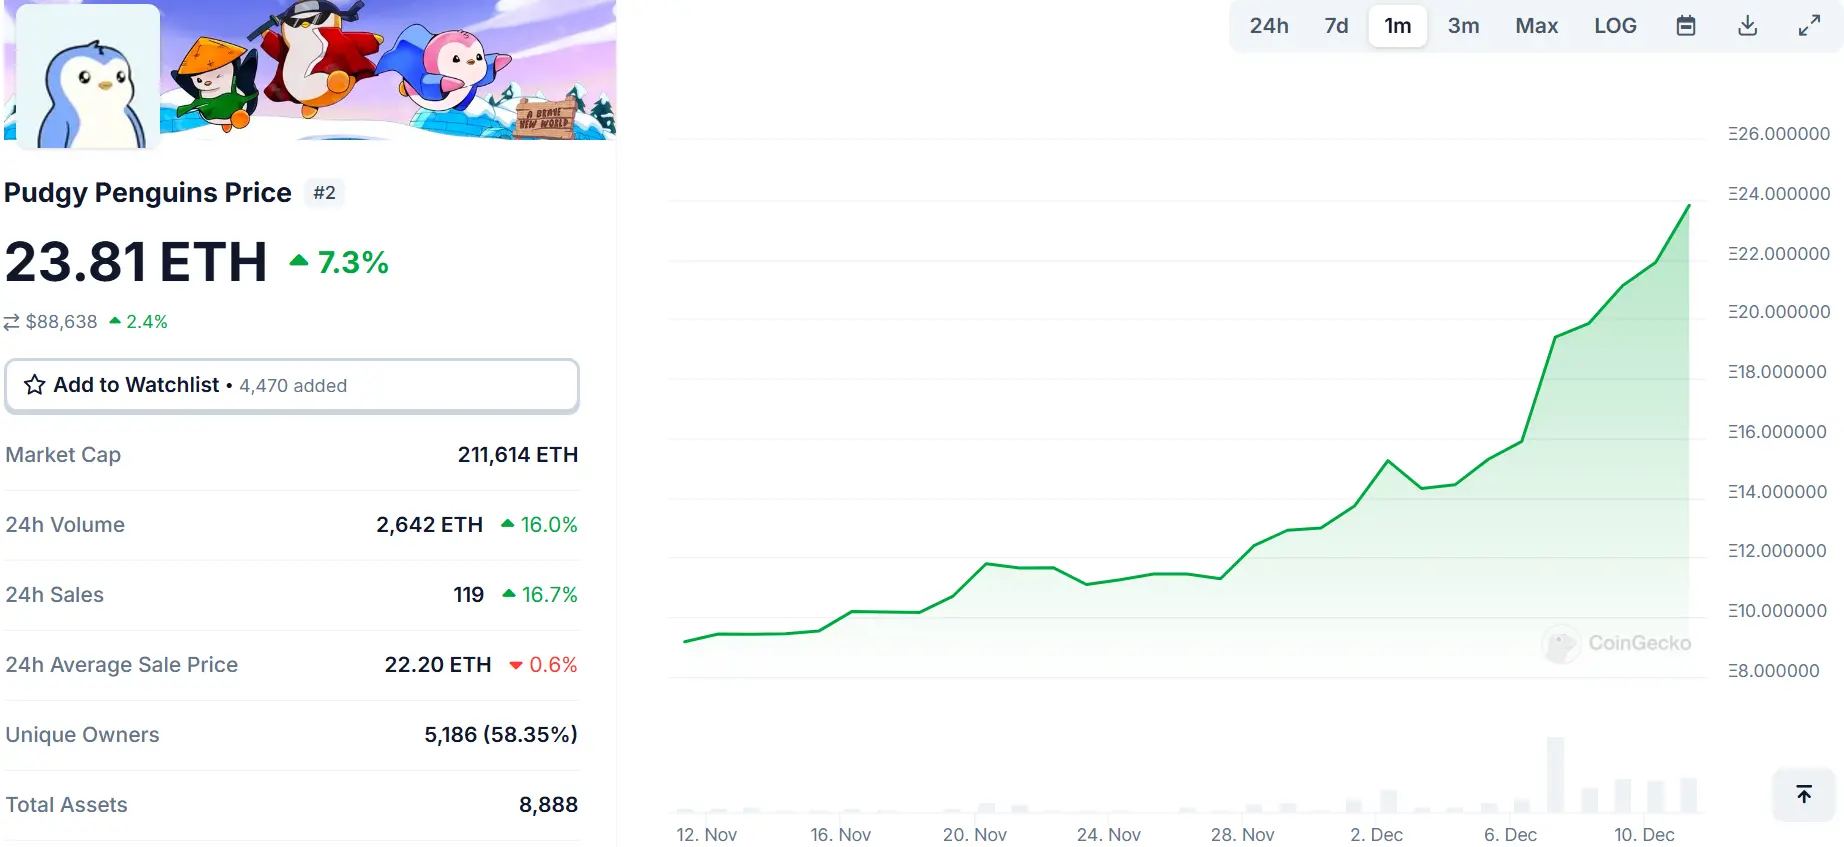
Task: Click the star icon in the watchlist button
Action: click(33, 385)
